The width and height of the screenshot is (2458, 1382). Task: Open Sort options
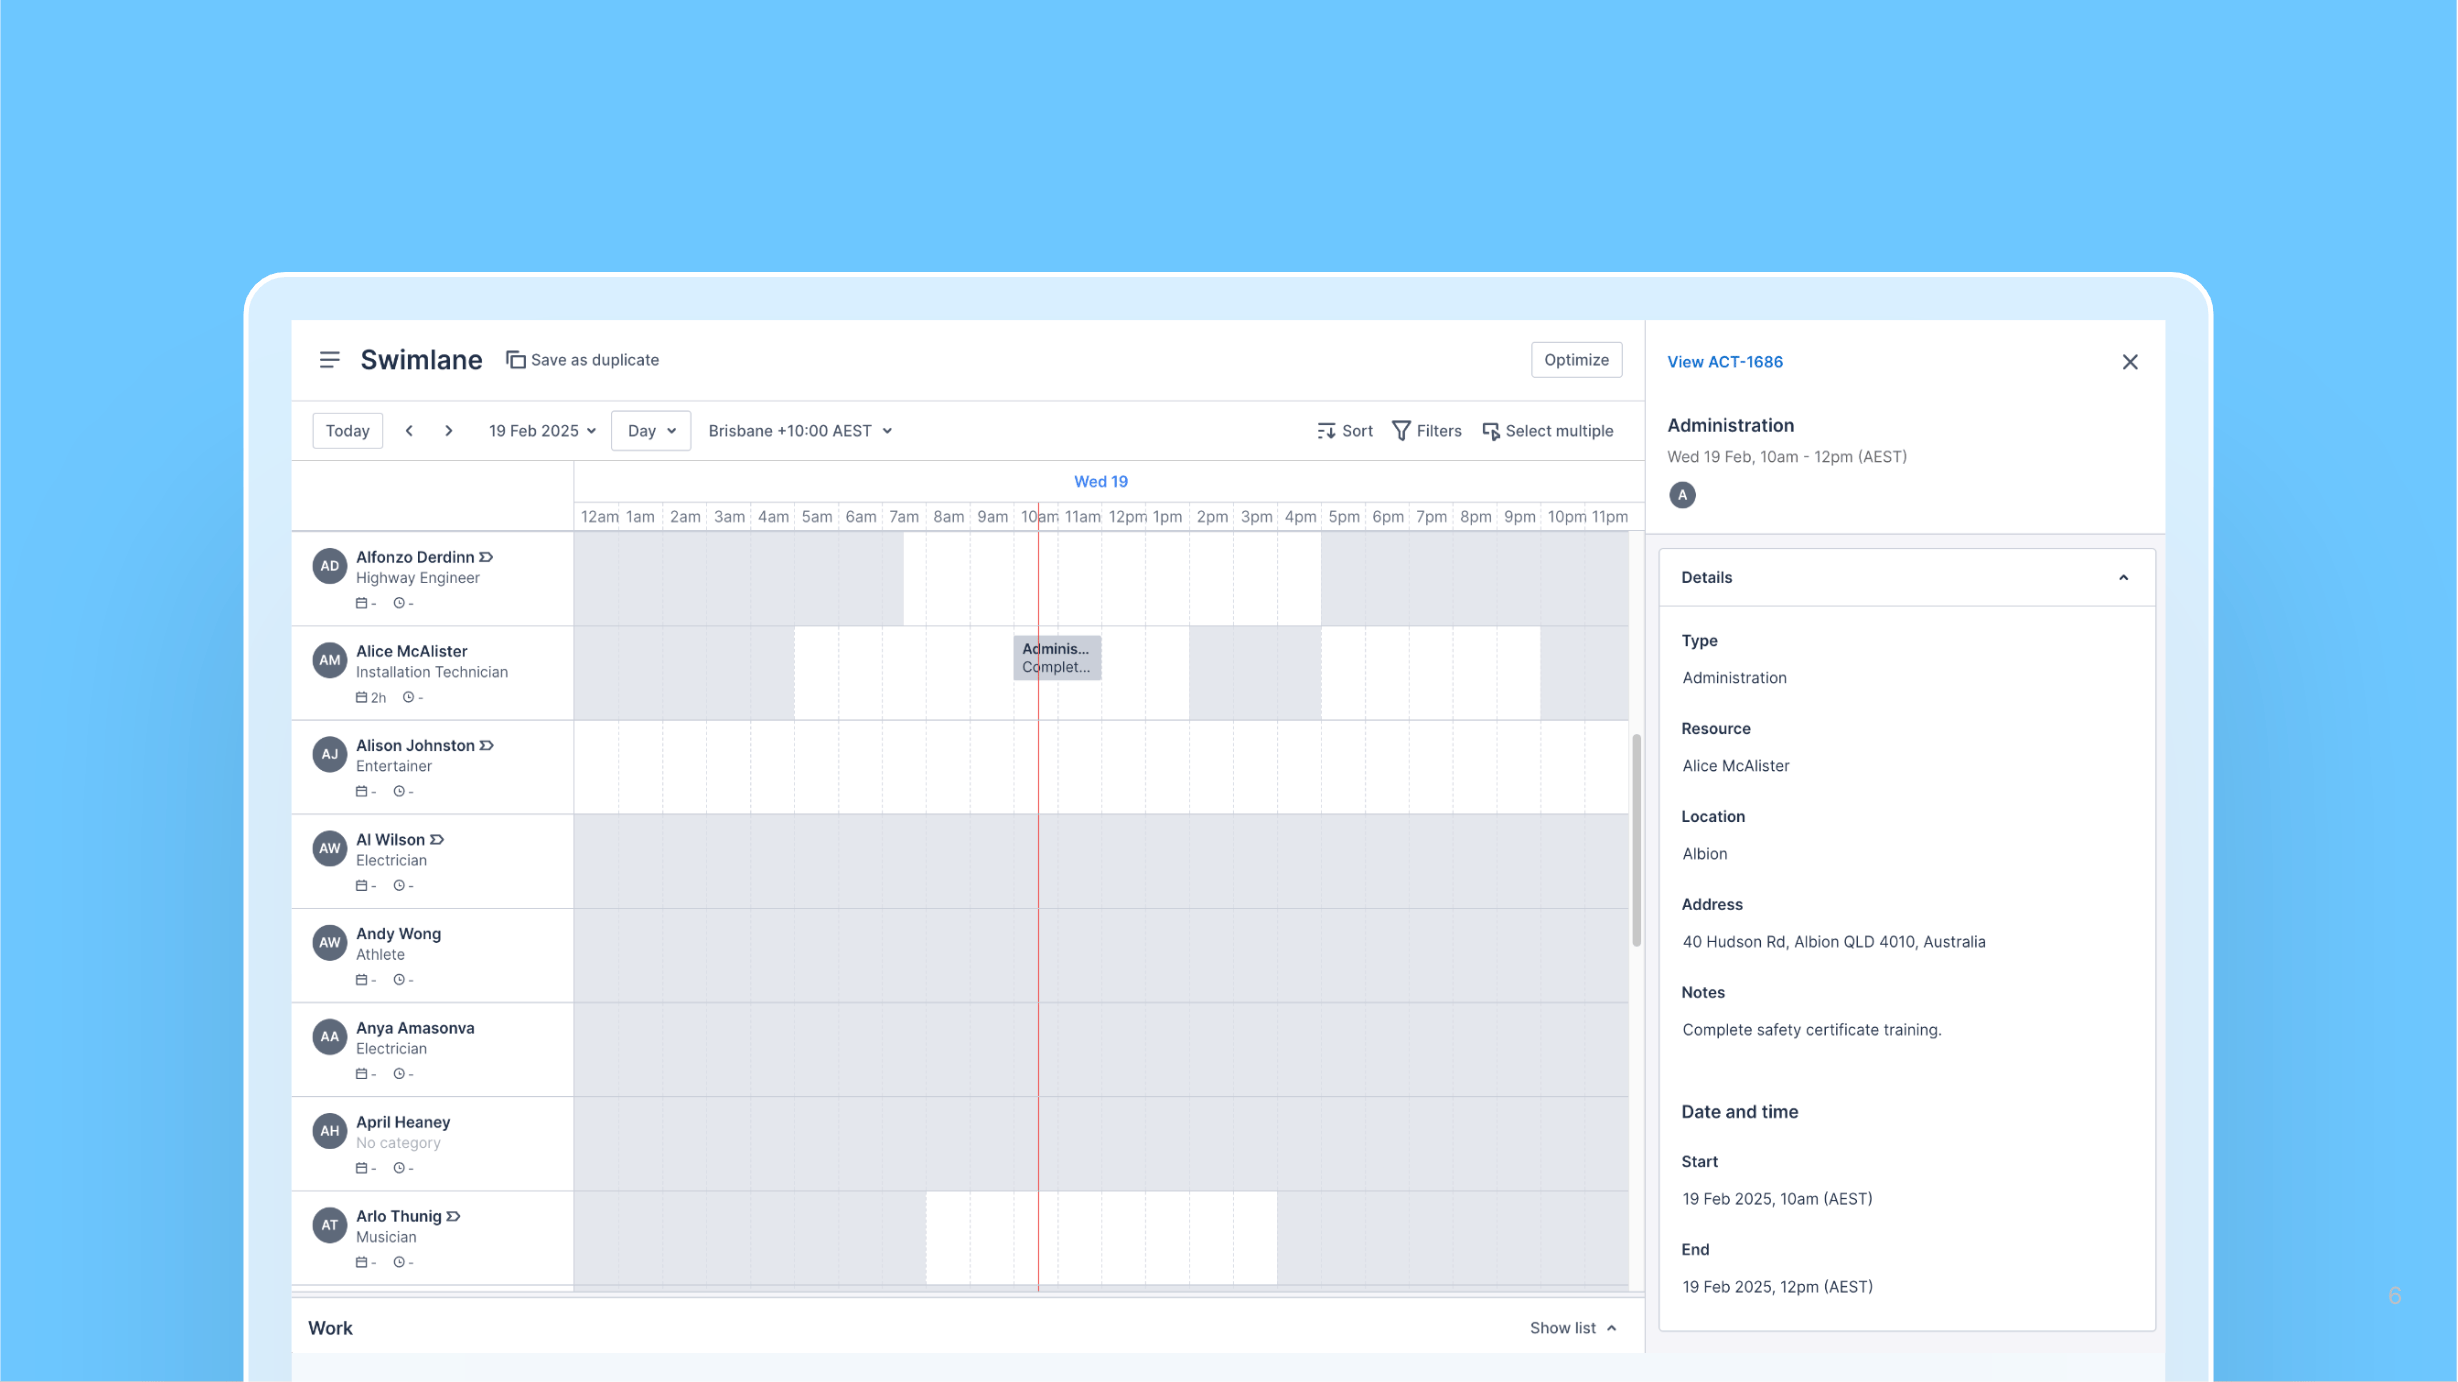point(1345,431)
